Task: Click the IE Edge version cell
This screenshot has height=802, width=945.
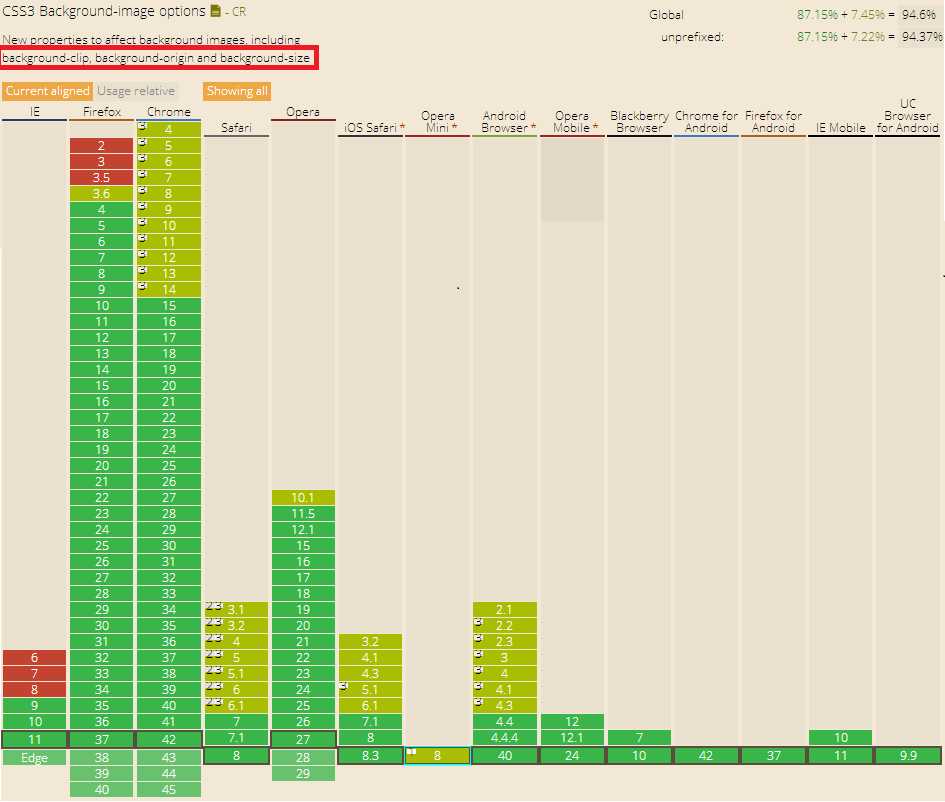Action: (x=34, y=758)
